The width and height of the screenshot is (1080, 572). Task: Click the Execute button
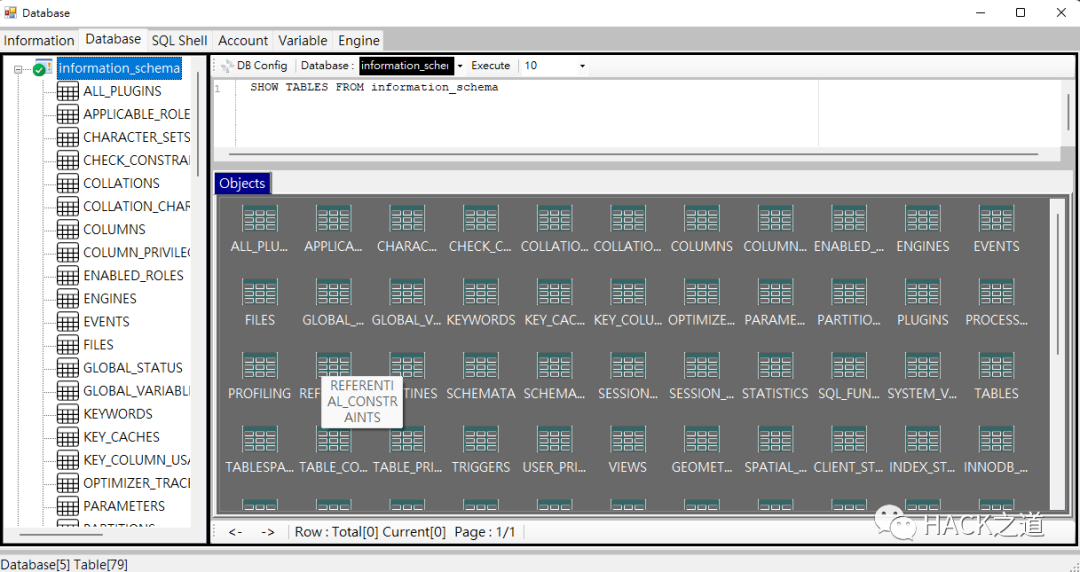point(490,65)
